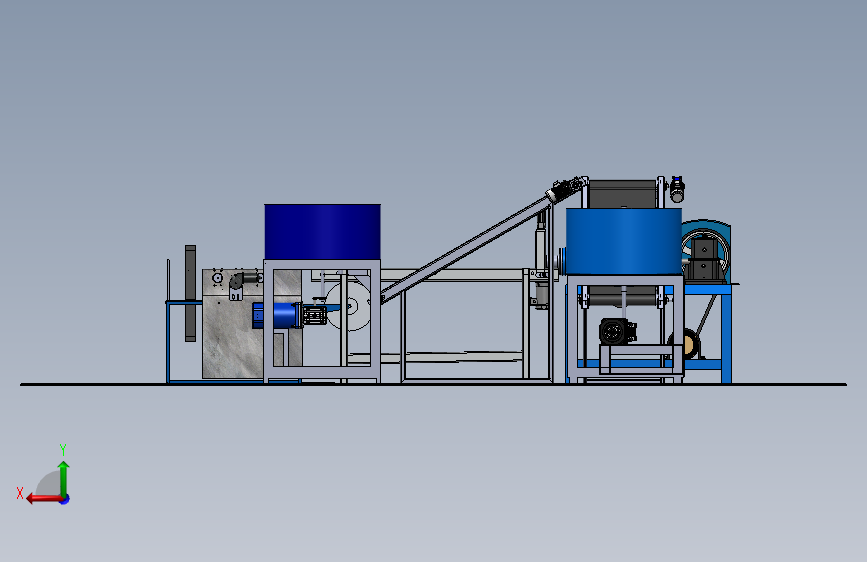Select the black motor under light blue tank
The image size is (867, 562).
coord(617,331)
